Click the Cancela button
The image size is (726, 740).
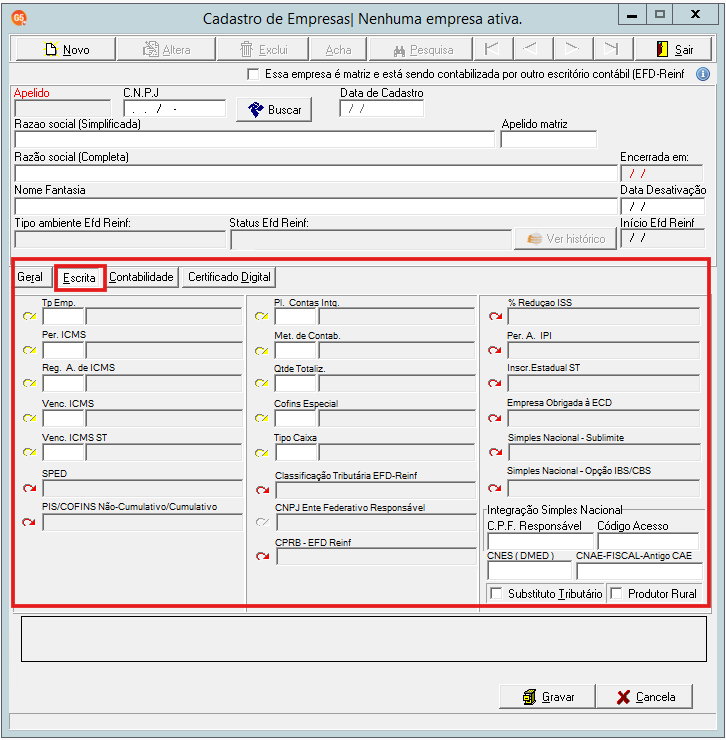pos(645,697)
